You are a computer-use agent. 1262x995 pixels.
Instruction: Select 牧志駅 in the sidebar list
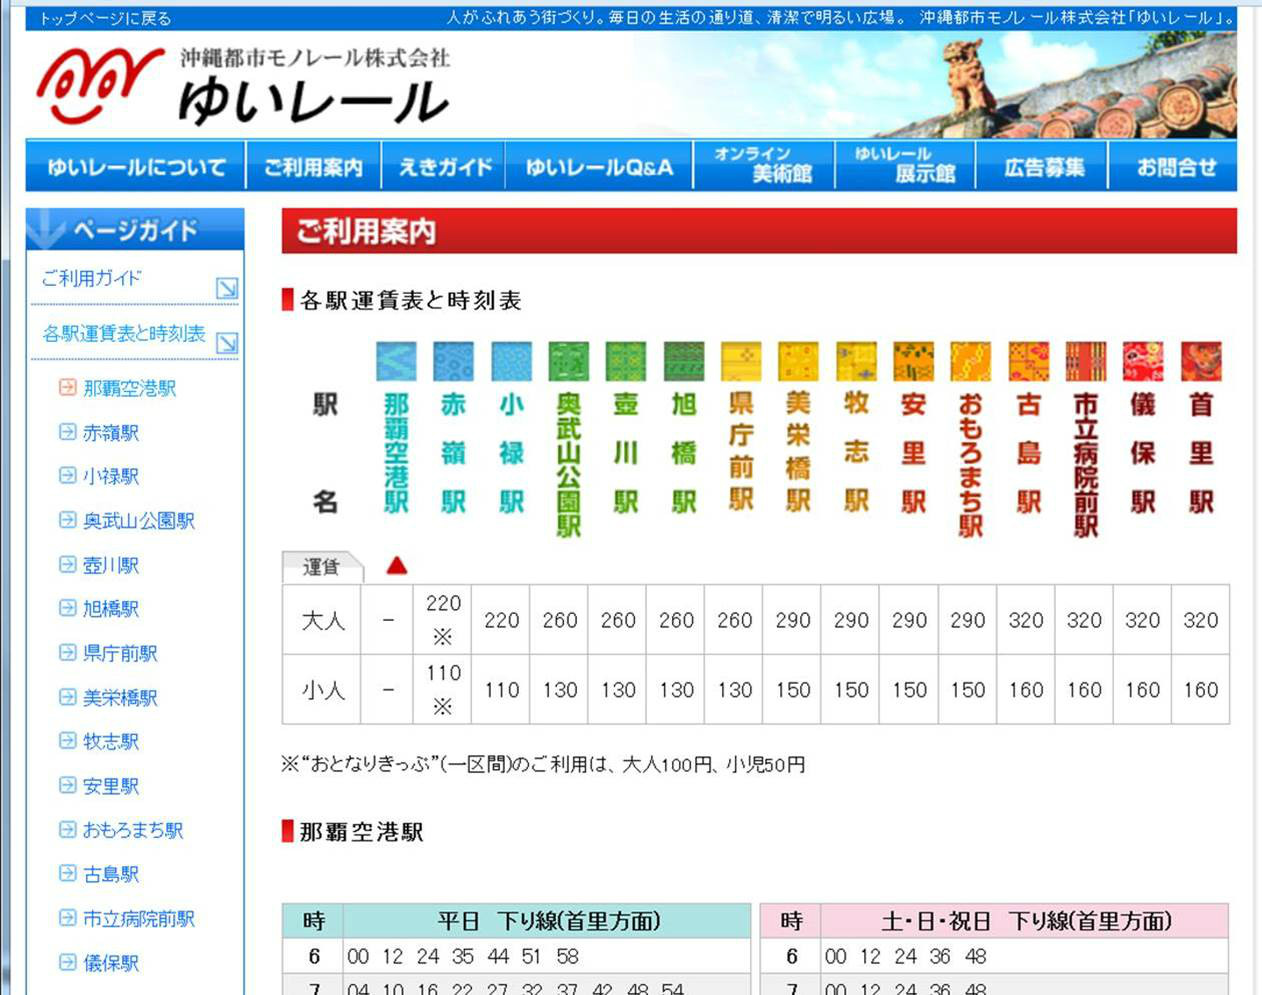click(110, 741)
